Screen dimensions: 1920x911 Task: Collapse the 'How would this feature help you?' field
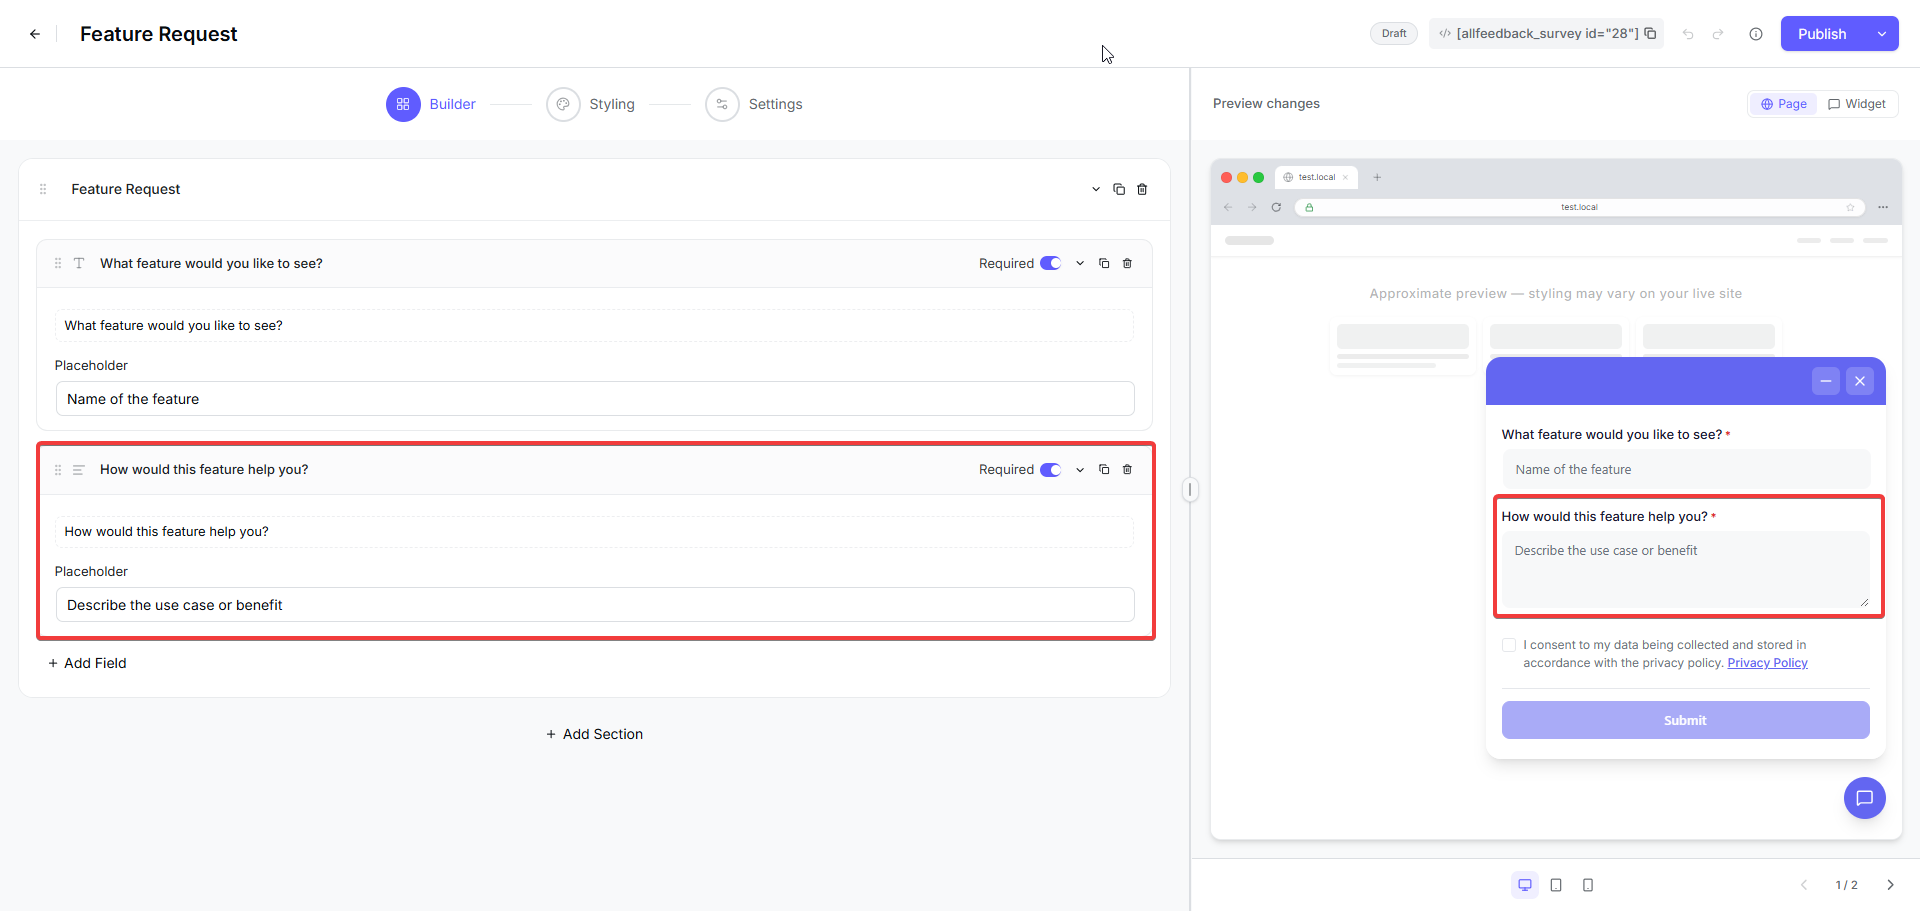point(1080,469)
